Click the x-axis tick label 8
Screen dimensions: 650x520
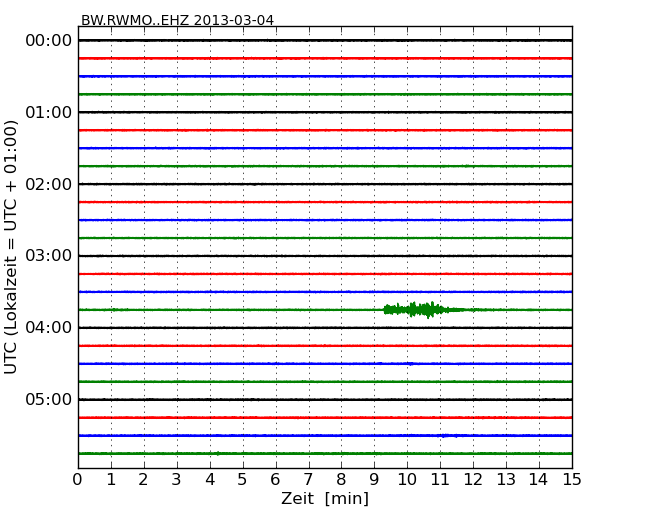341,480
